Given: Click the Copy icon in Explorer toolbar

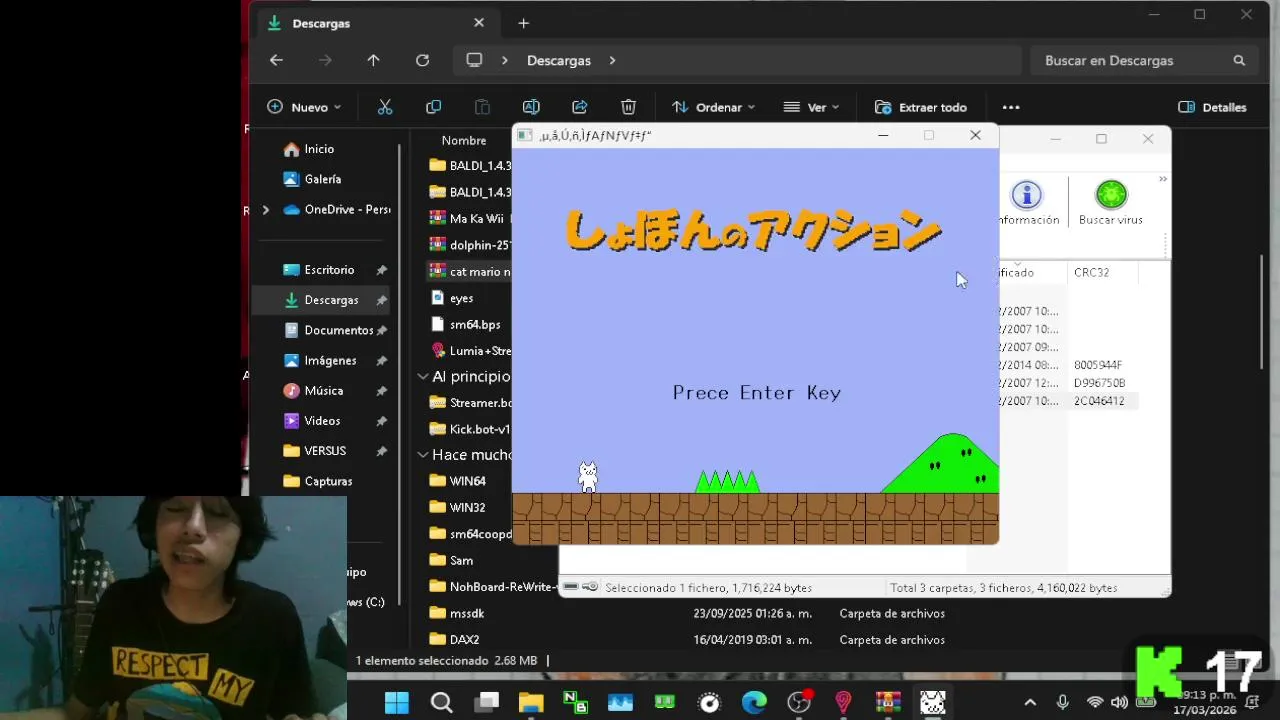Looking at the screenshot, I should (433, 107).
